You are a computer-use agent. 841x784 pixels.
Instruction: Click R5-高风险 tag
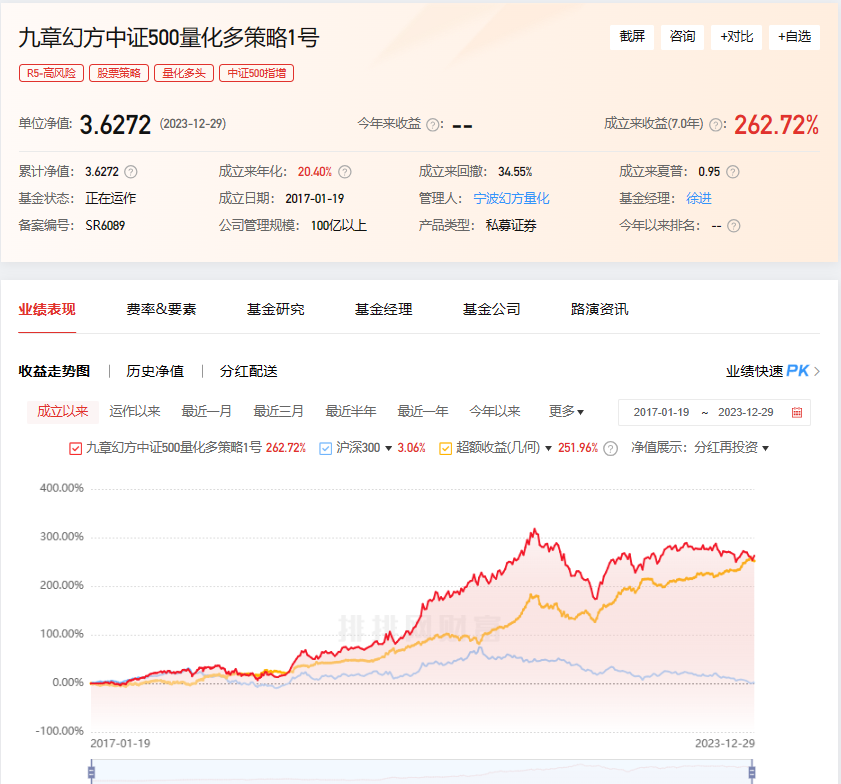(51, 73)
